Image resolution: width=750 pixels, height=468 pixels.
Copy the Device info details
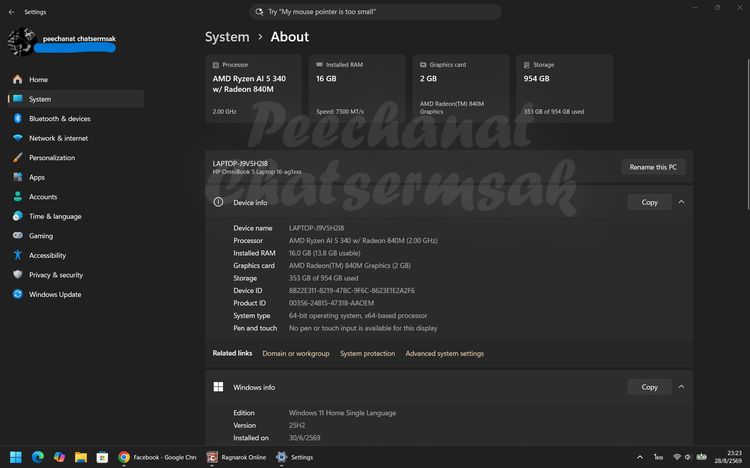[649, 202]
